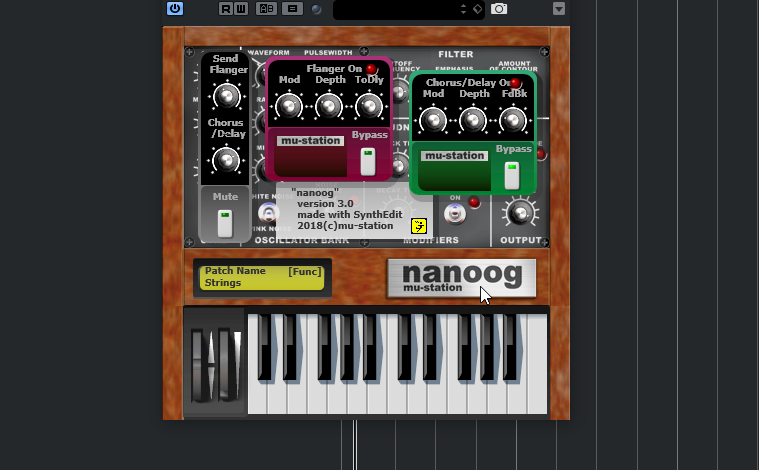759x470 pixels.
Task: Click the preset up/down stepper arrows
Action: tap(463, 9)
